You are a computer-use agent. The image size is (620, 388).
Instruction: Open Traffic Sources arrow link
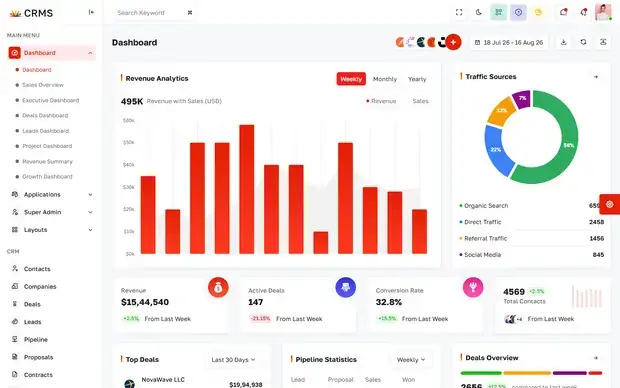pyautogui.click(x=596, y=77)
